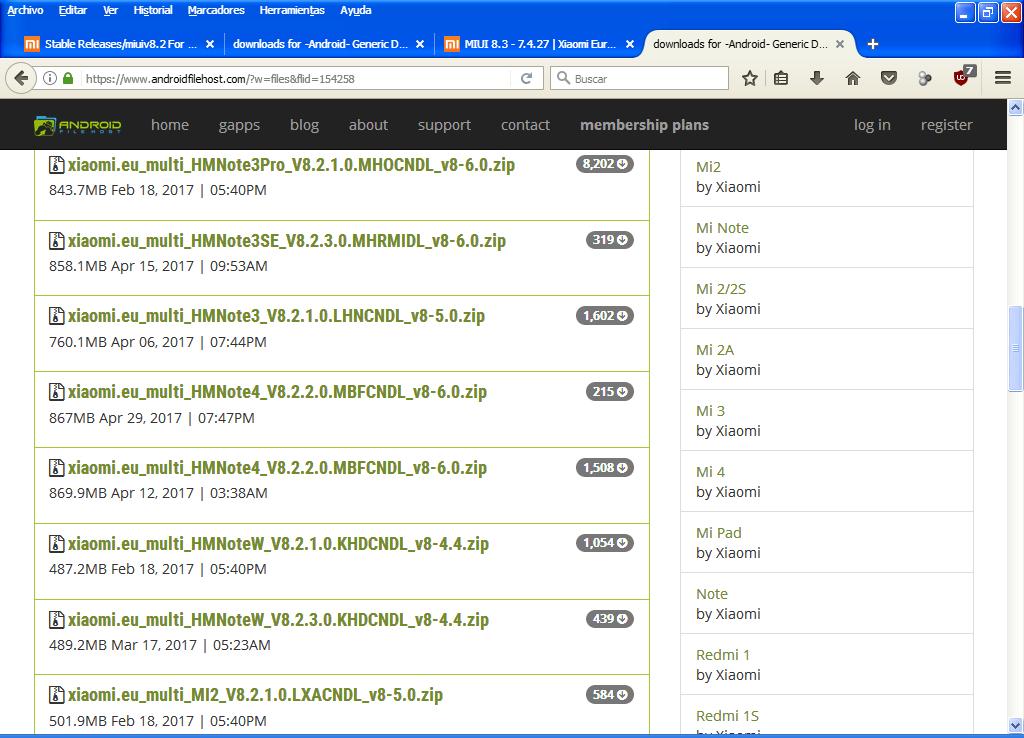Click the 1,508 download count badge

pos(605,468)
